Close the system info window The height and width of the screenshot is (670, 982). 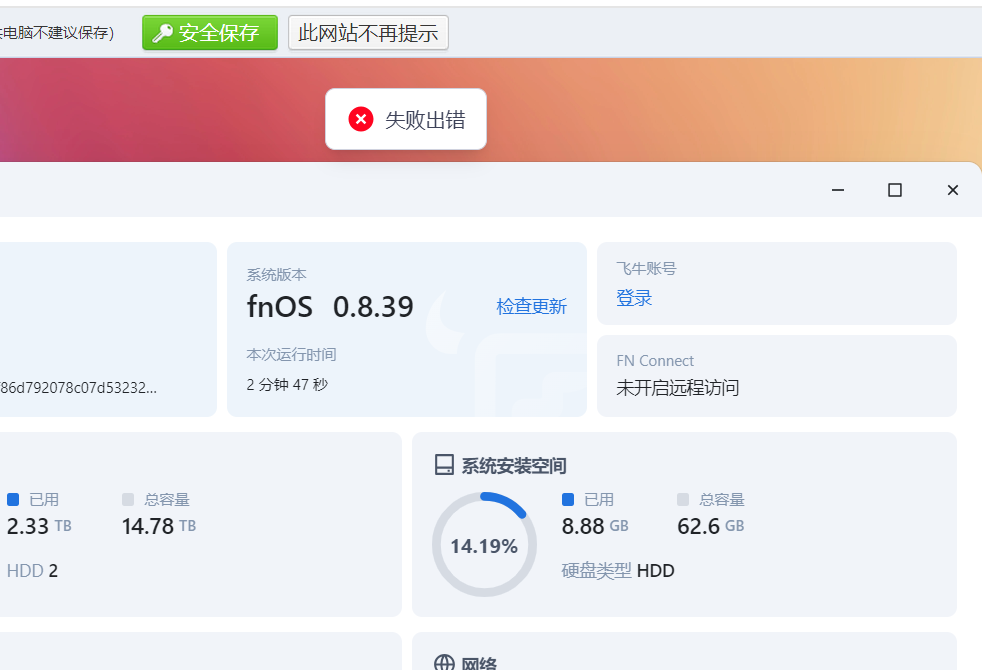point(953,190)
